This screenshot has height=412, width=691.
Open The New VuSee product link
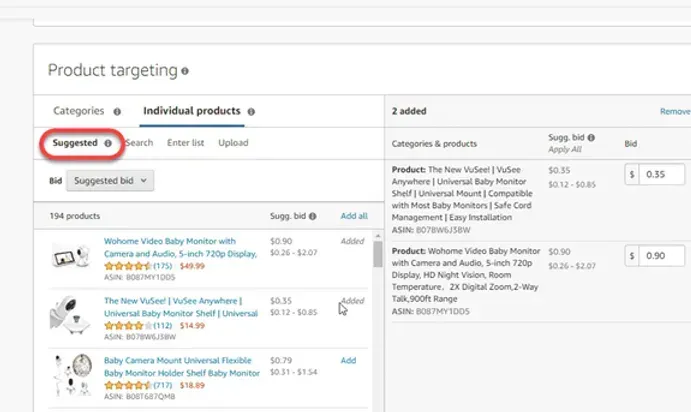pyautogui.click(x=181, y=307)
